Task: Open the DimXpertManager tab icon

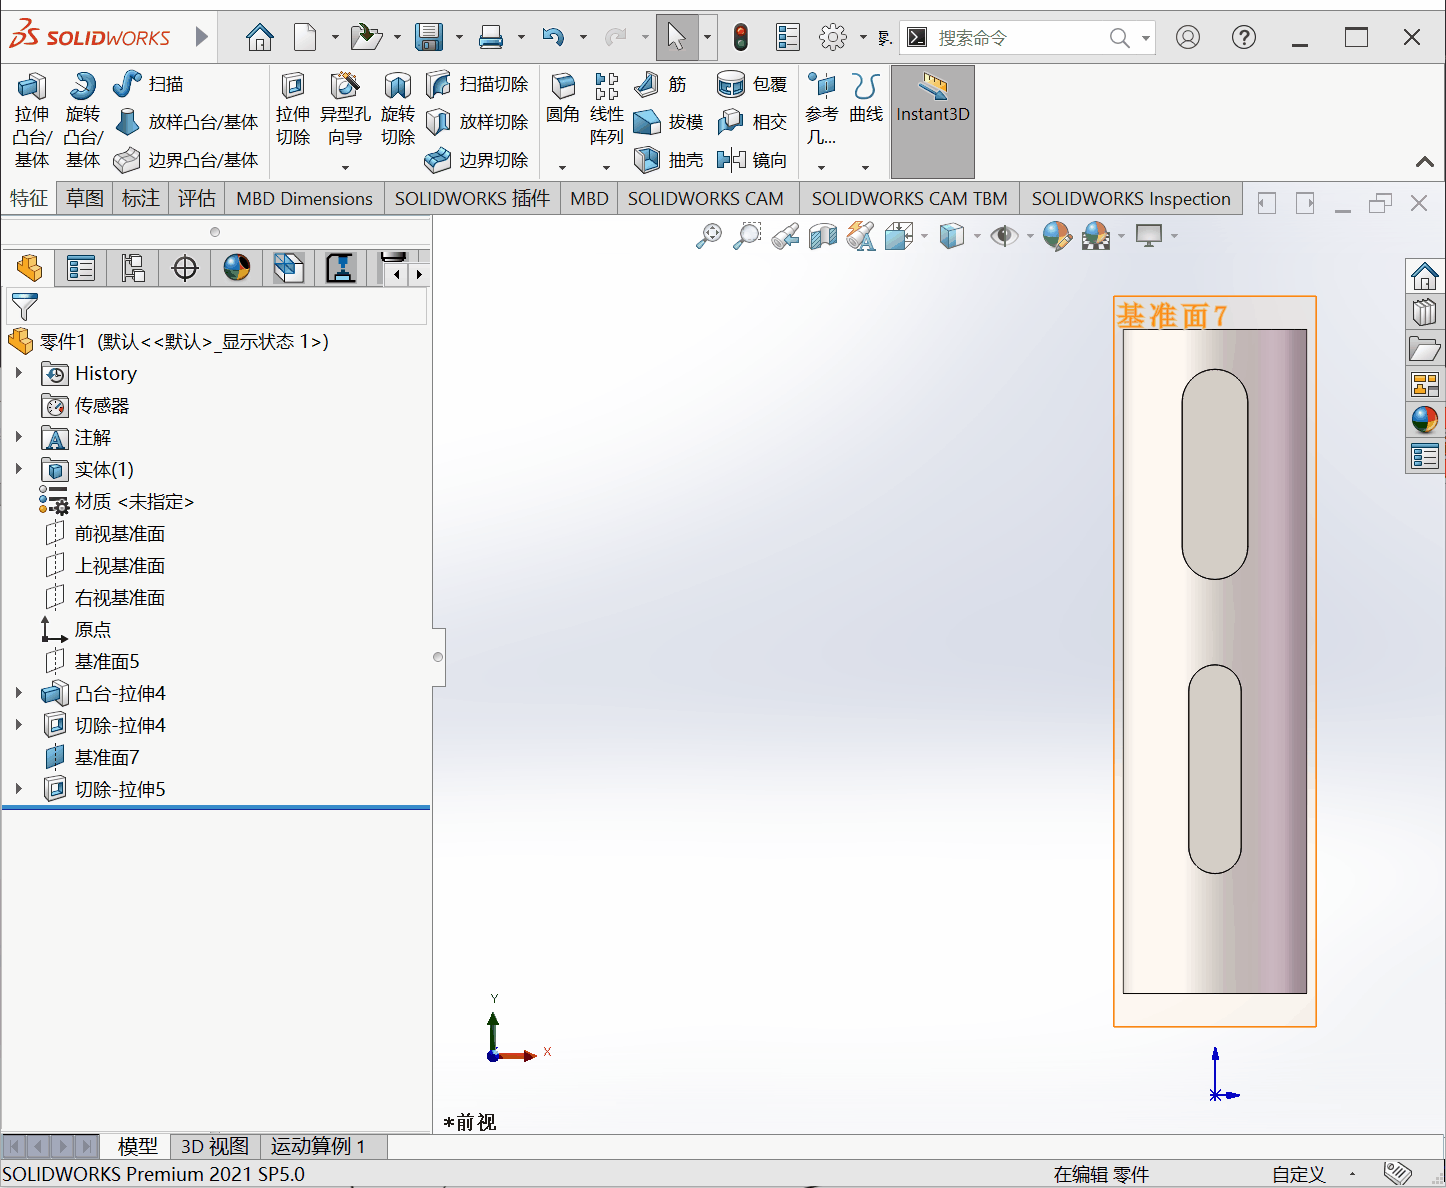Action: coord(185,268)
